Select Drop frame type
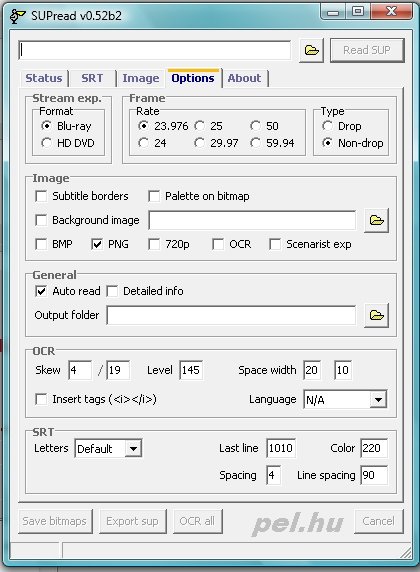The height and width of the screenshot is (572, 420). pyautogui.click(x=327, y=126)
